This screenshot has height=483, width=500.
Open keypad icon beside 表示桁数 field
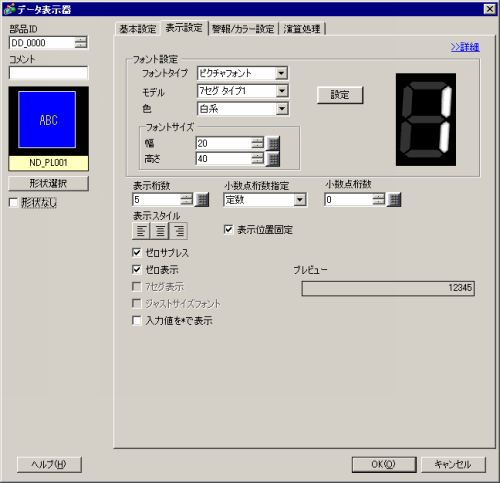coord(202,200)
